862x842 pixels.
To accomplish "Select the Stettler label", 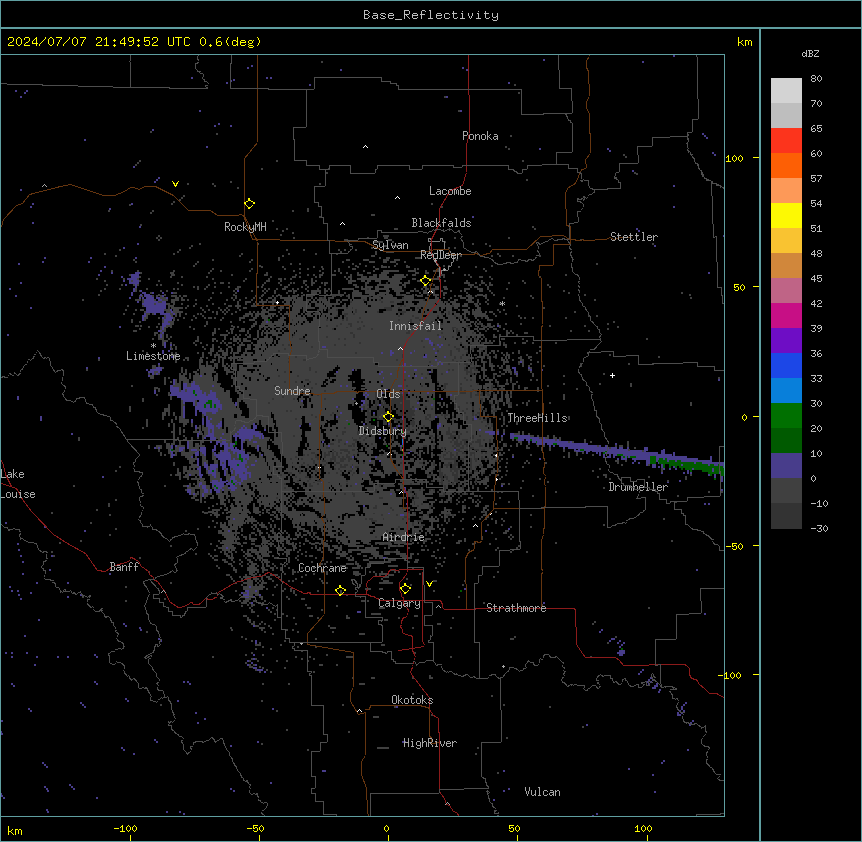I will [634, 237].
